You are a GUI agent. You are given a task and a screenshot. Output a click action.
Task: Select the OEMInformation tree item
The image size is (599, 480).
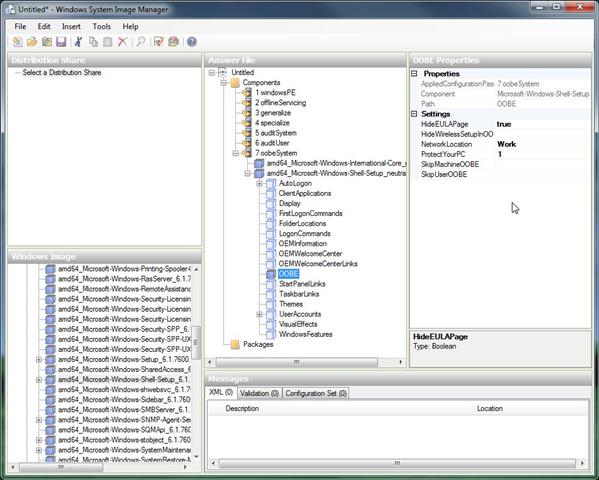tap(303, 244)
